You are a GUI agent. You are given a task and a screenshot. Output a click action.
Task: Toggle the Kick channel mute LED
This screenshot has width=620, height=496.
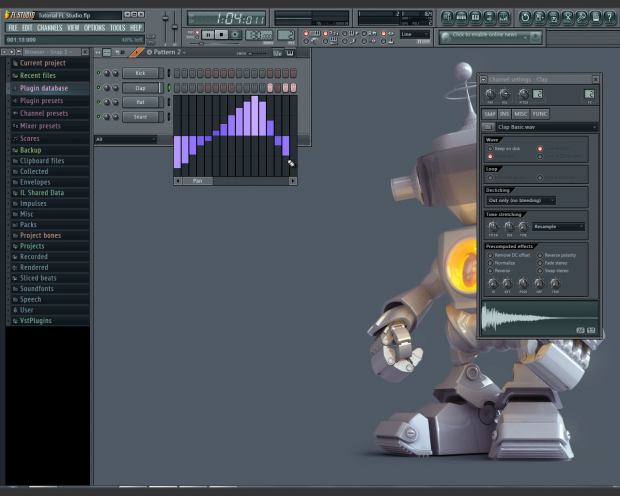(98, 73)
